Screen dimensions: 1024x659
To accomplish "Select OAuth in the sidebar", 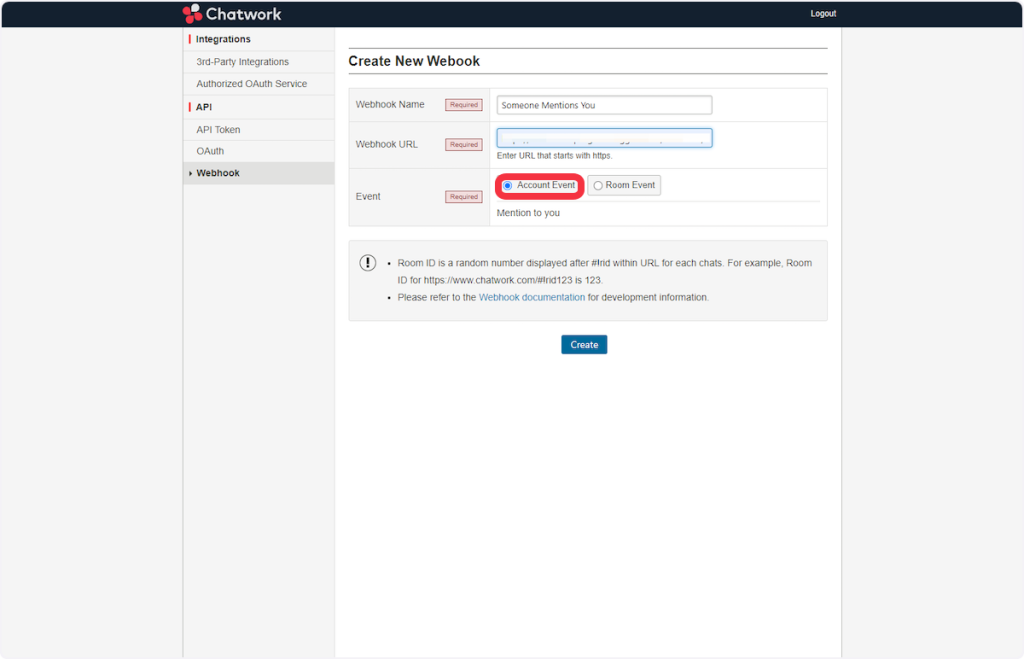I will coord(210,151).
